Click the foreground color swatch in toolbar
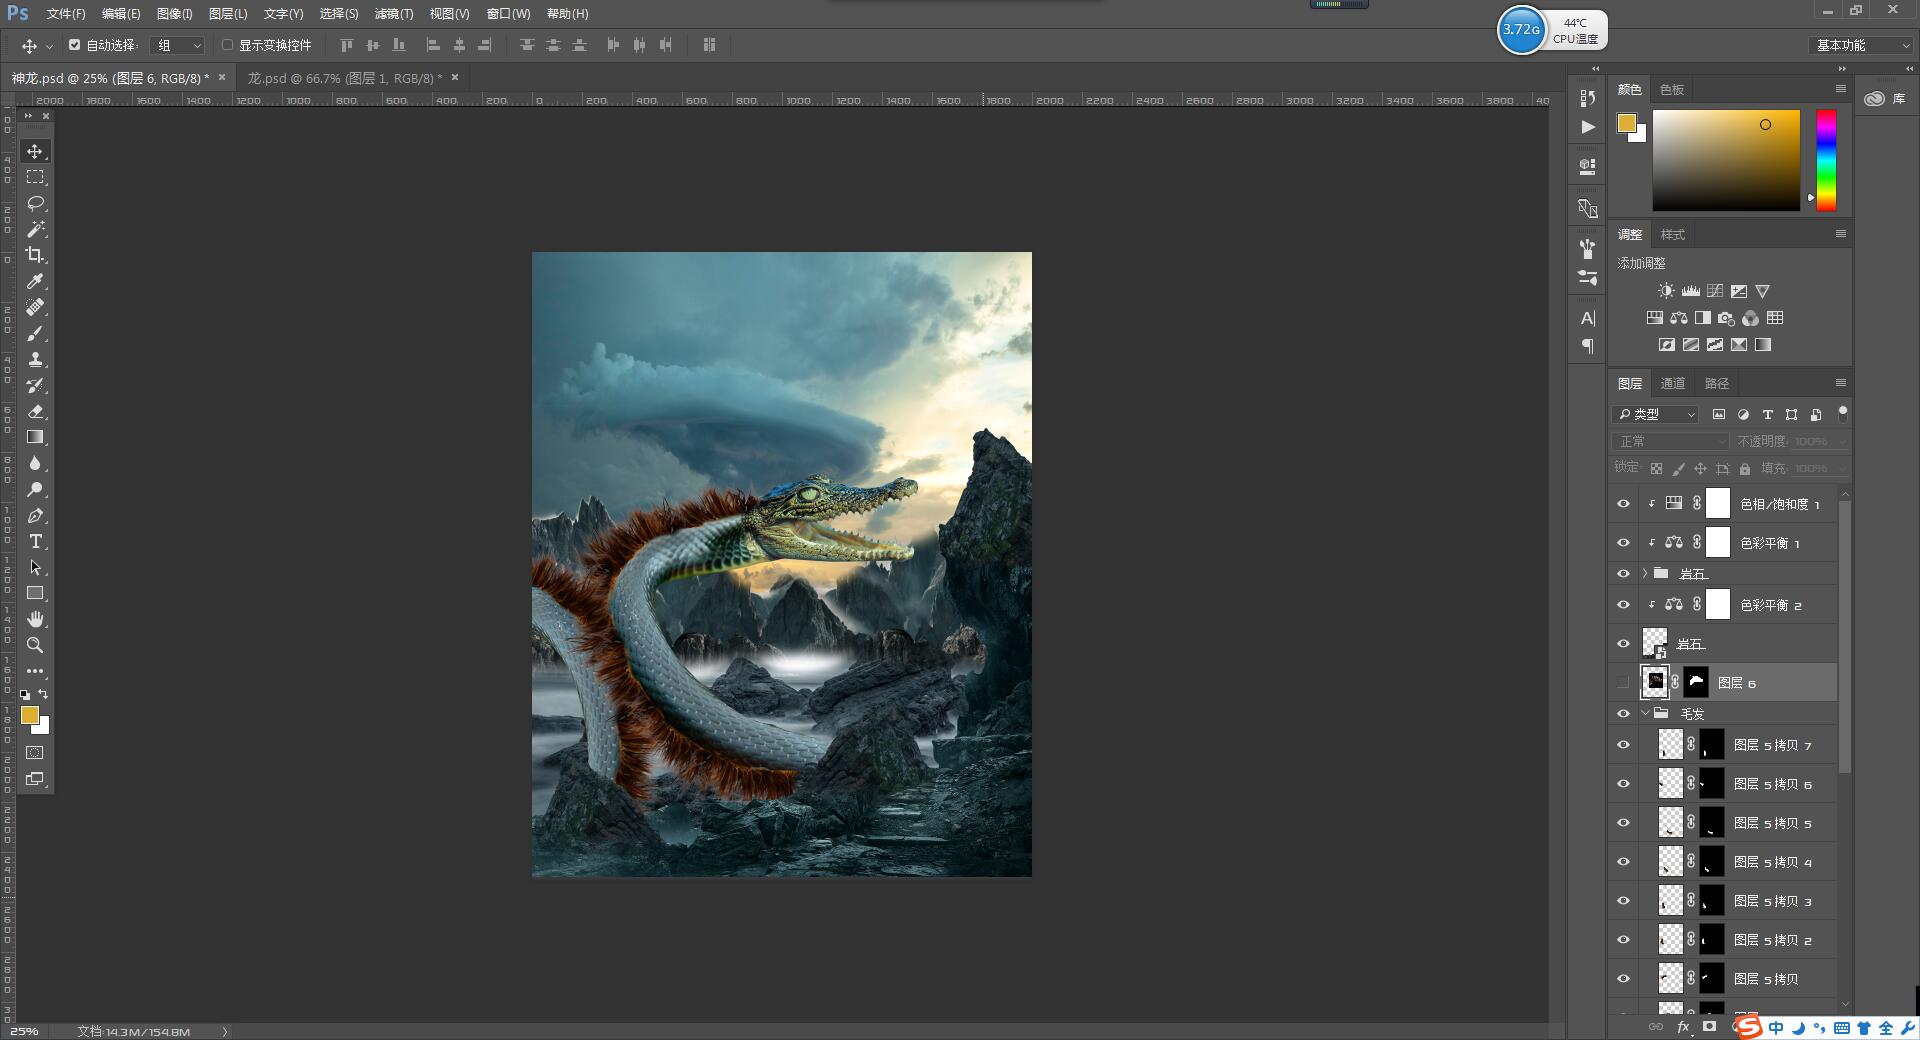This screenshot has height=1040, width=1920. (29, 715)
